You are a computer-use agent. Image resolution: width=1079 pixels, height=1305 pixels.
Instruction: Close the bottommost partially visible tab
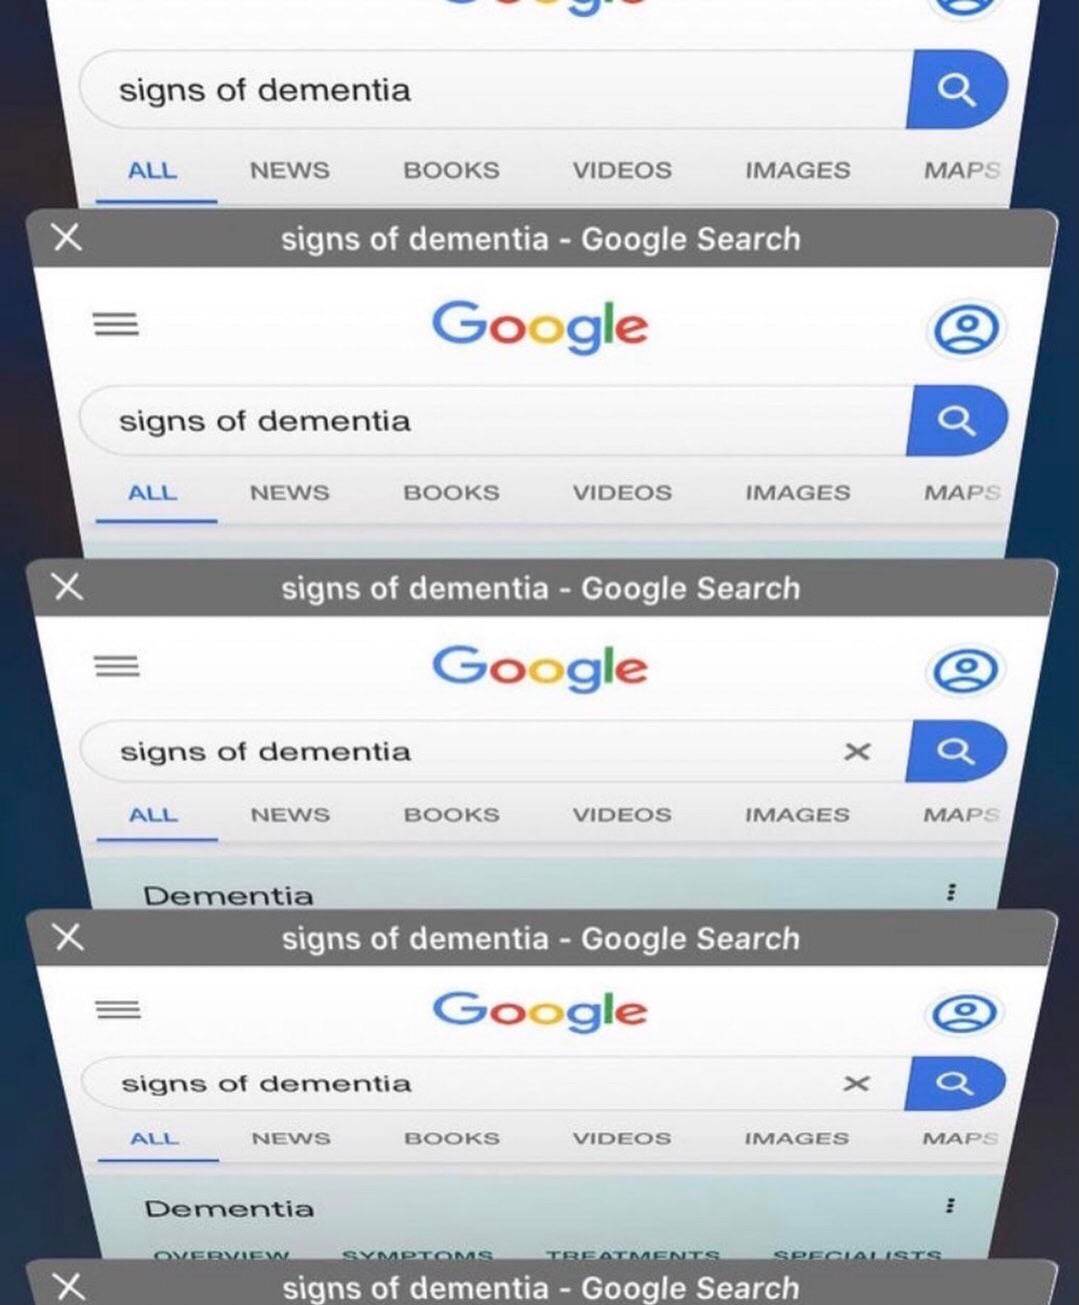68,1286
